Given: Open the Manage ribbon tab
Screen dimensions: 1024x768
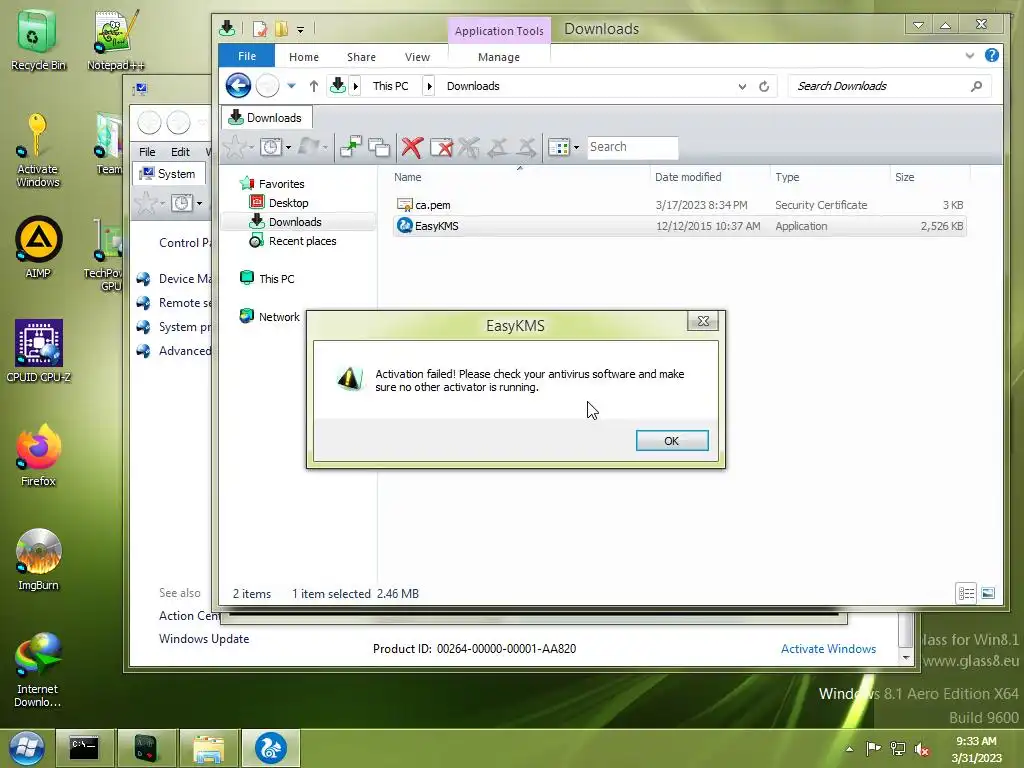Looking at the screenshot, I should (x=499, y=57).
